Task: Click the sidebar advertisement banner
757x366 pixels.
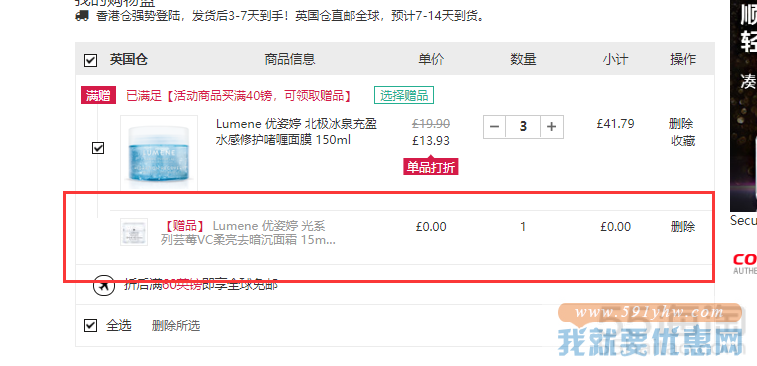Action: (743, 105)
